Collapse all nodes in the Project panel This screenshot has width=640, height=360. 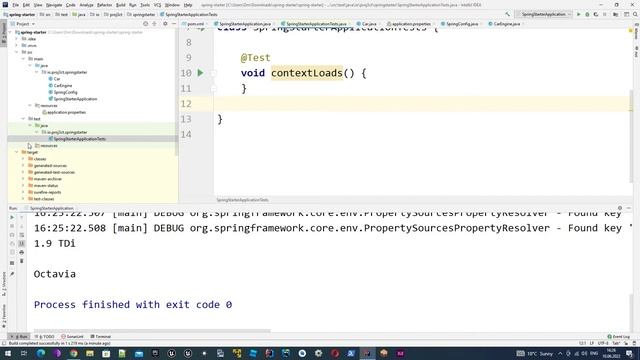(x=154, y=24)
